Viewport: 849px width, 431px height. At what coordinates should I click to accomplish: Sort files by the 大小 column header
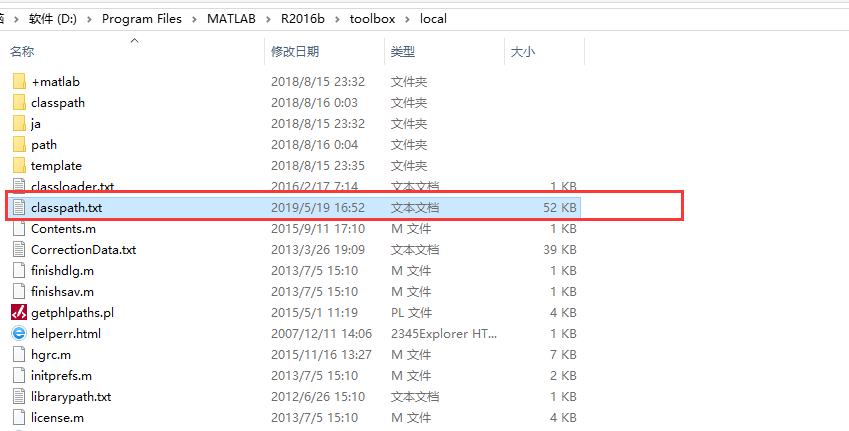click(x=523, y=52)
